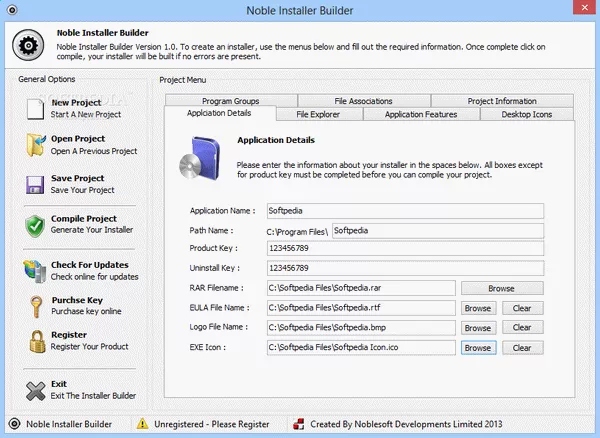
Task: Browse for the EULA file
Action: pyautogui.click(x=478, y=308)
